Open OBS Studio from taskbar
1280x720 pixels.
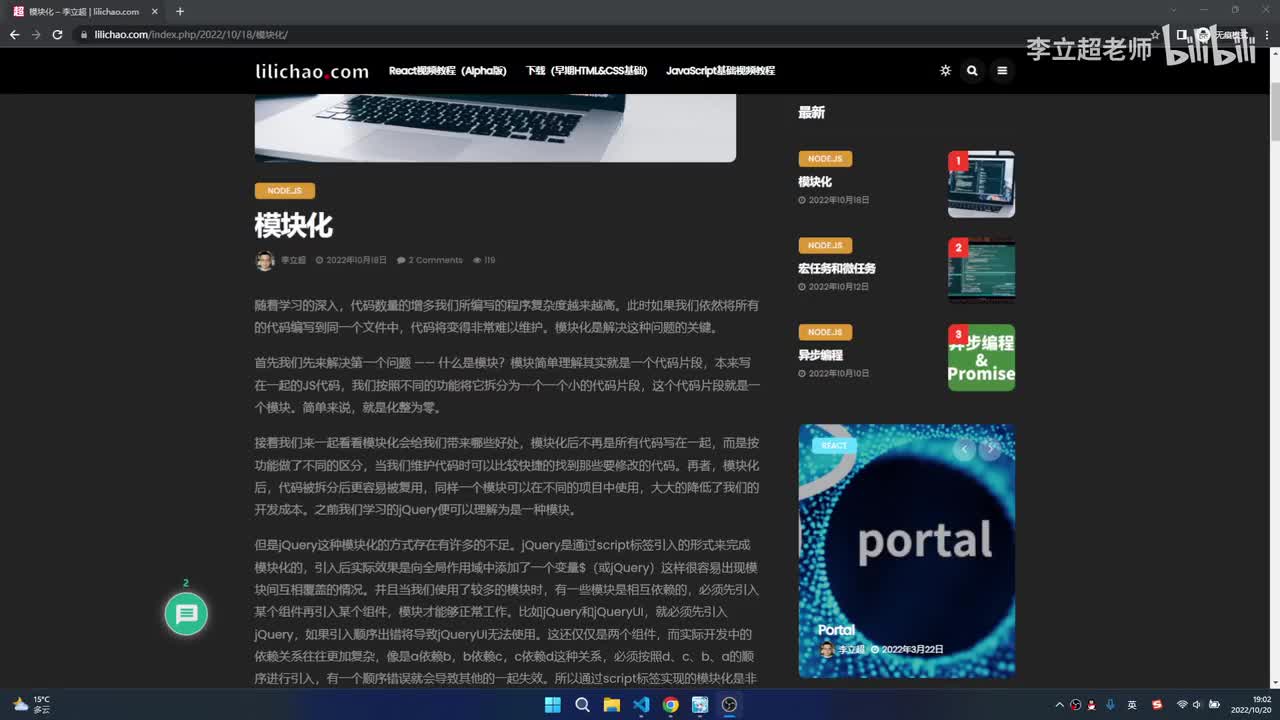(729, 705)
